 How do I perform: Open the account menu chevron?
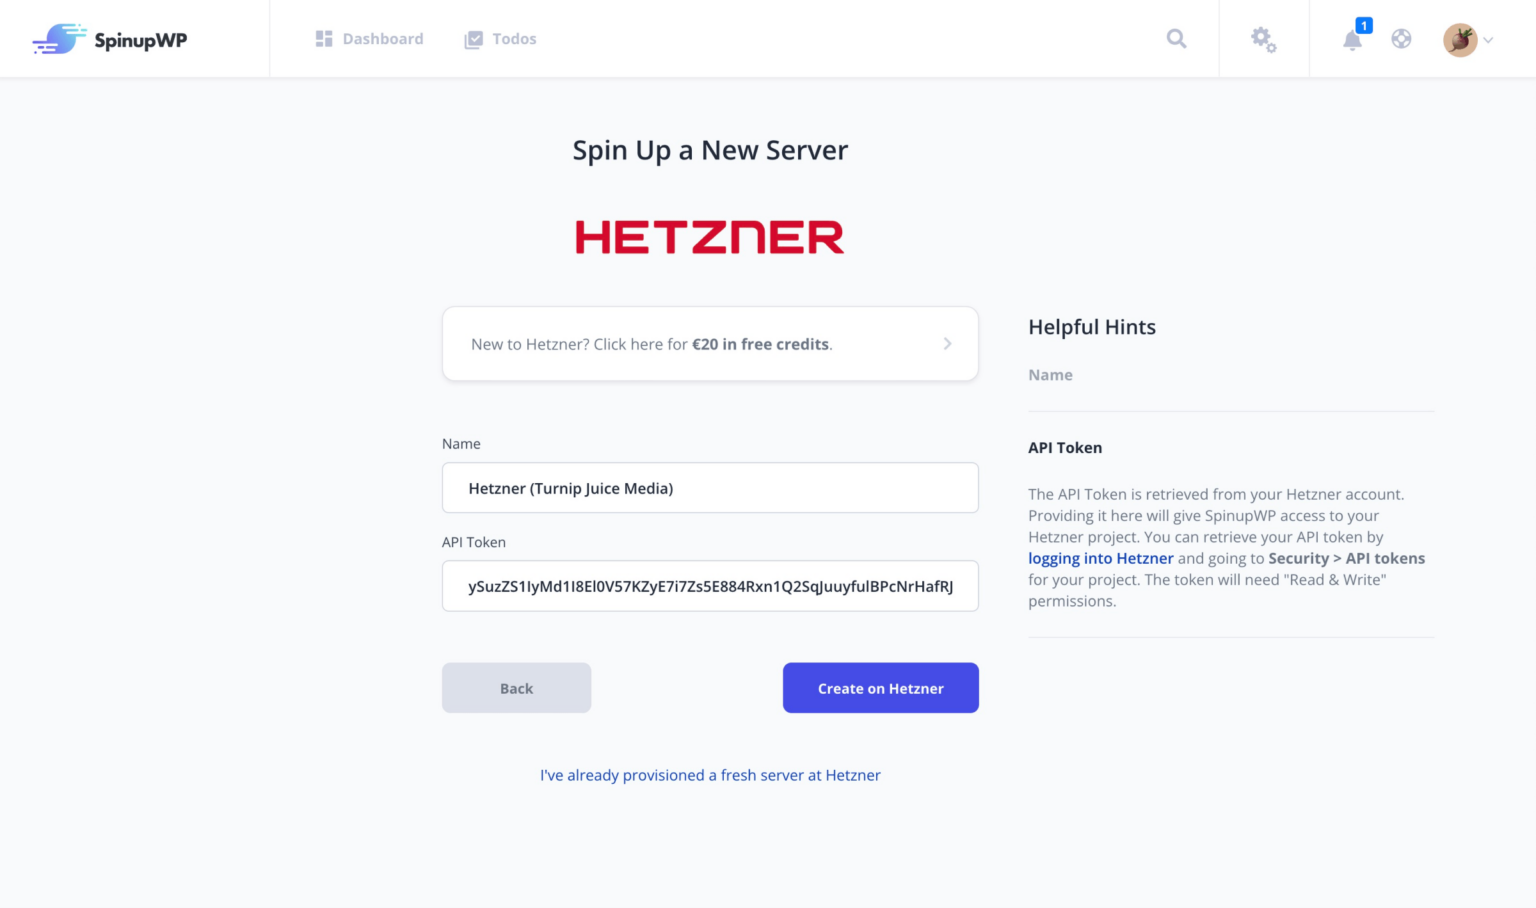[x=1489, y=40]
